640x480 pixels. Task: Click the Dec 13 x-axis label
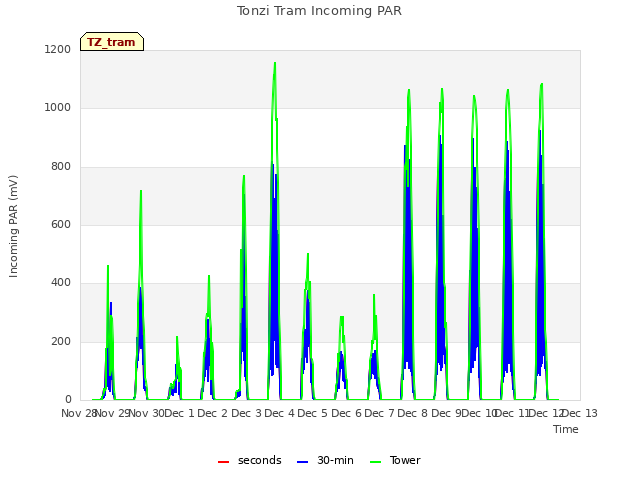tap(580, 413)
